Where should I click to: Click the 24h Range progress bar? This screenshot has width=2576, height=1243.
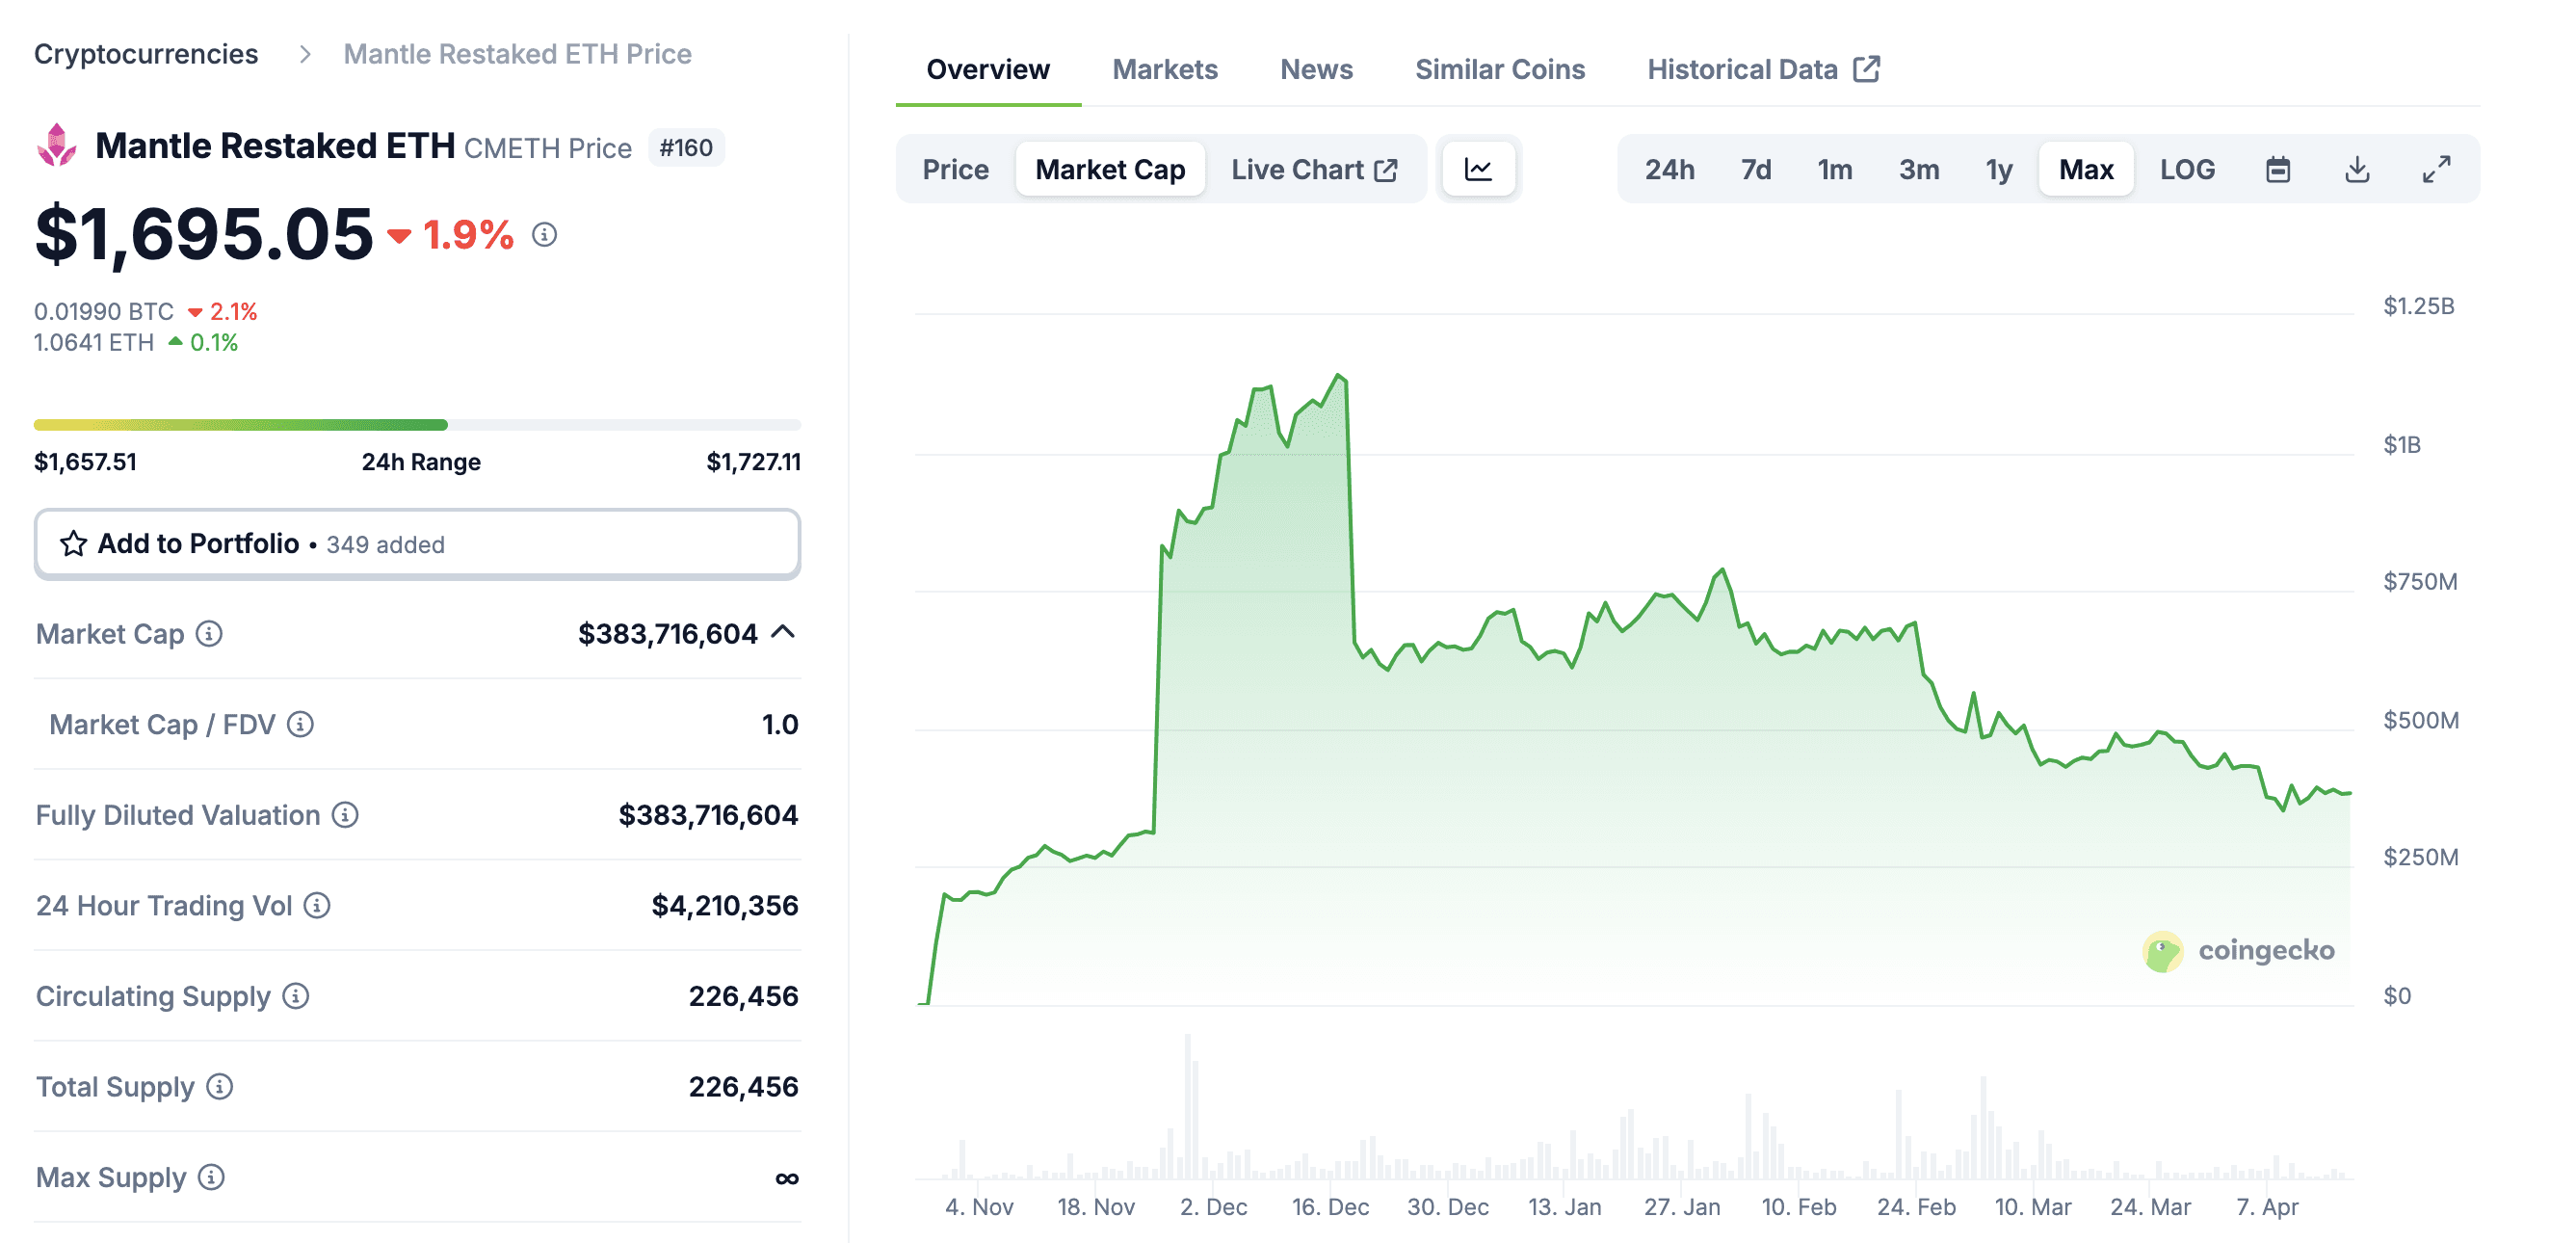[417, 425]
